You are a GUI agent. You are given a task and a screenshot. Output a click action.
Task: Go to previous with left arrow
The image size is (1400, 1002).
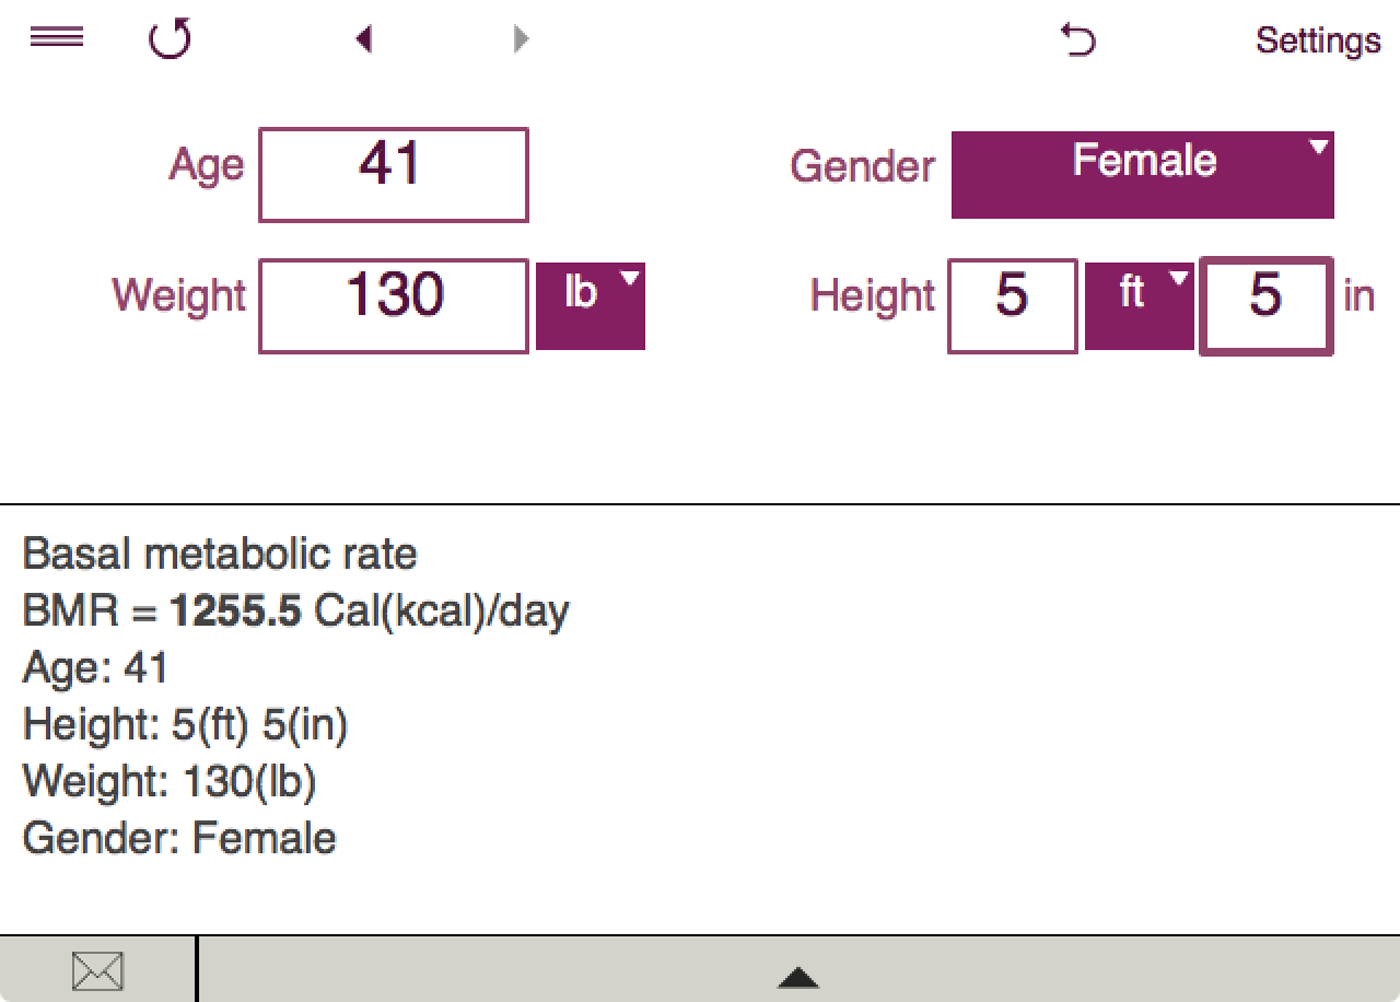(x=364, y=39)
